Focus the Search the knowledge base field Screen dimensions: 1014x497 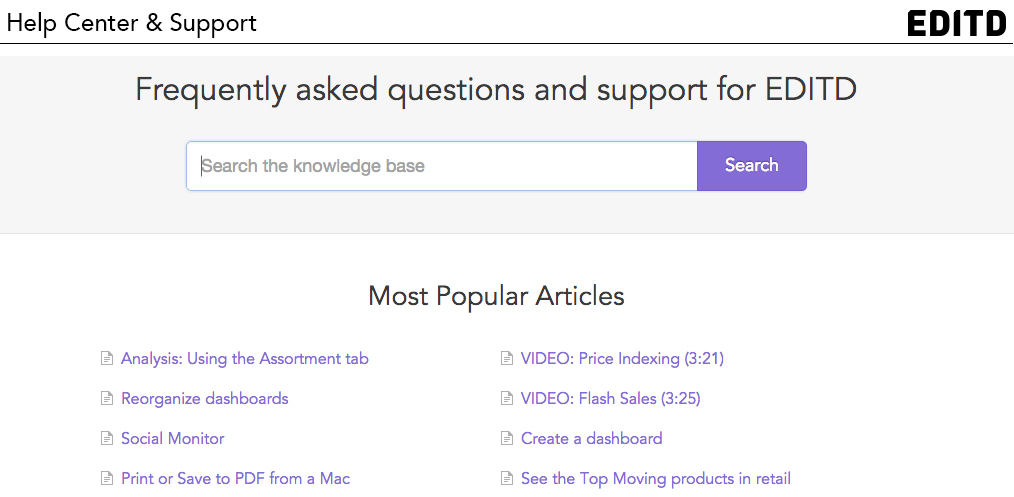tap(442, 165)
